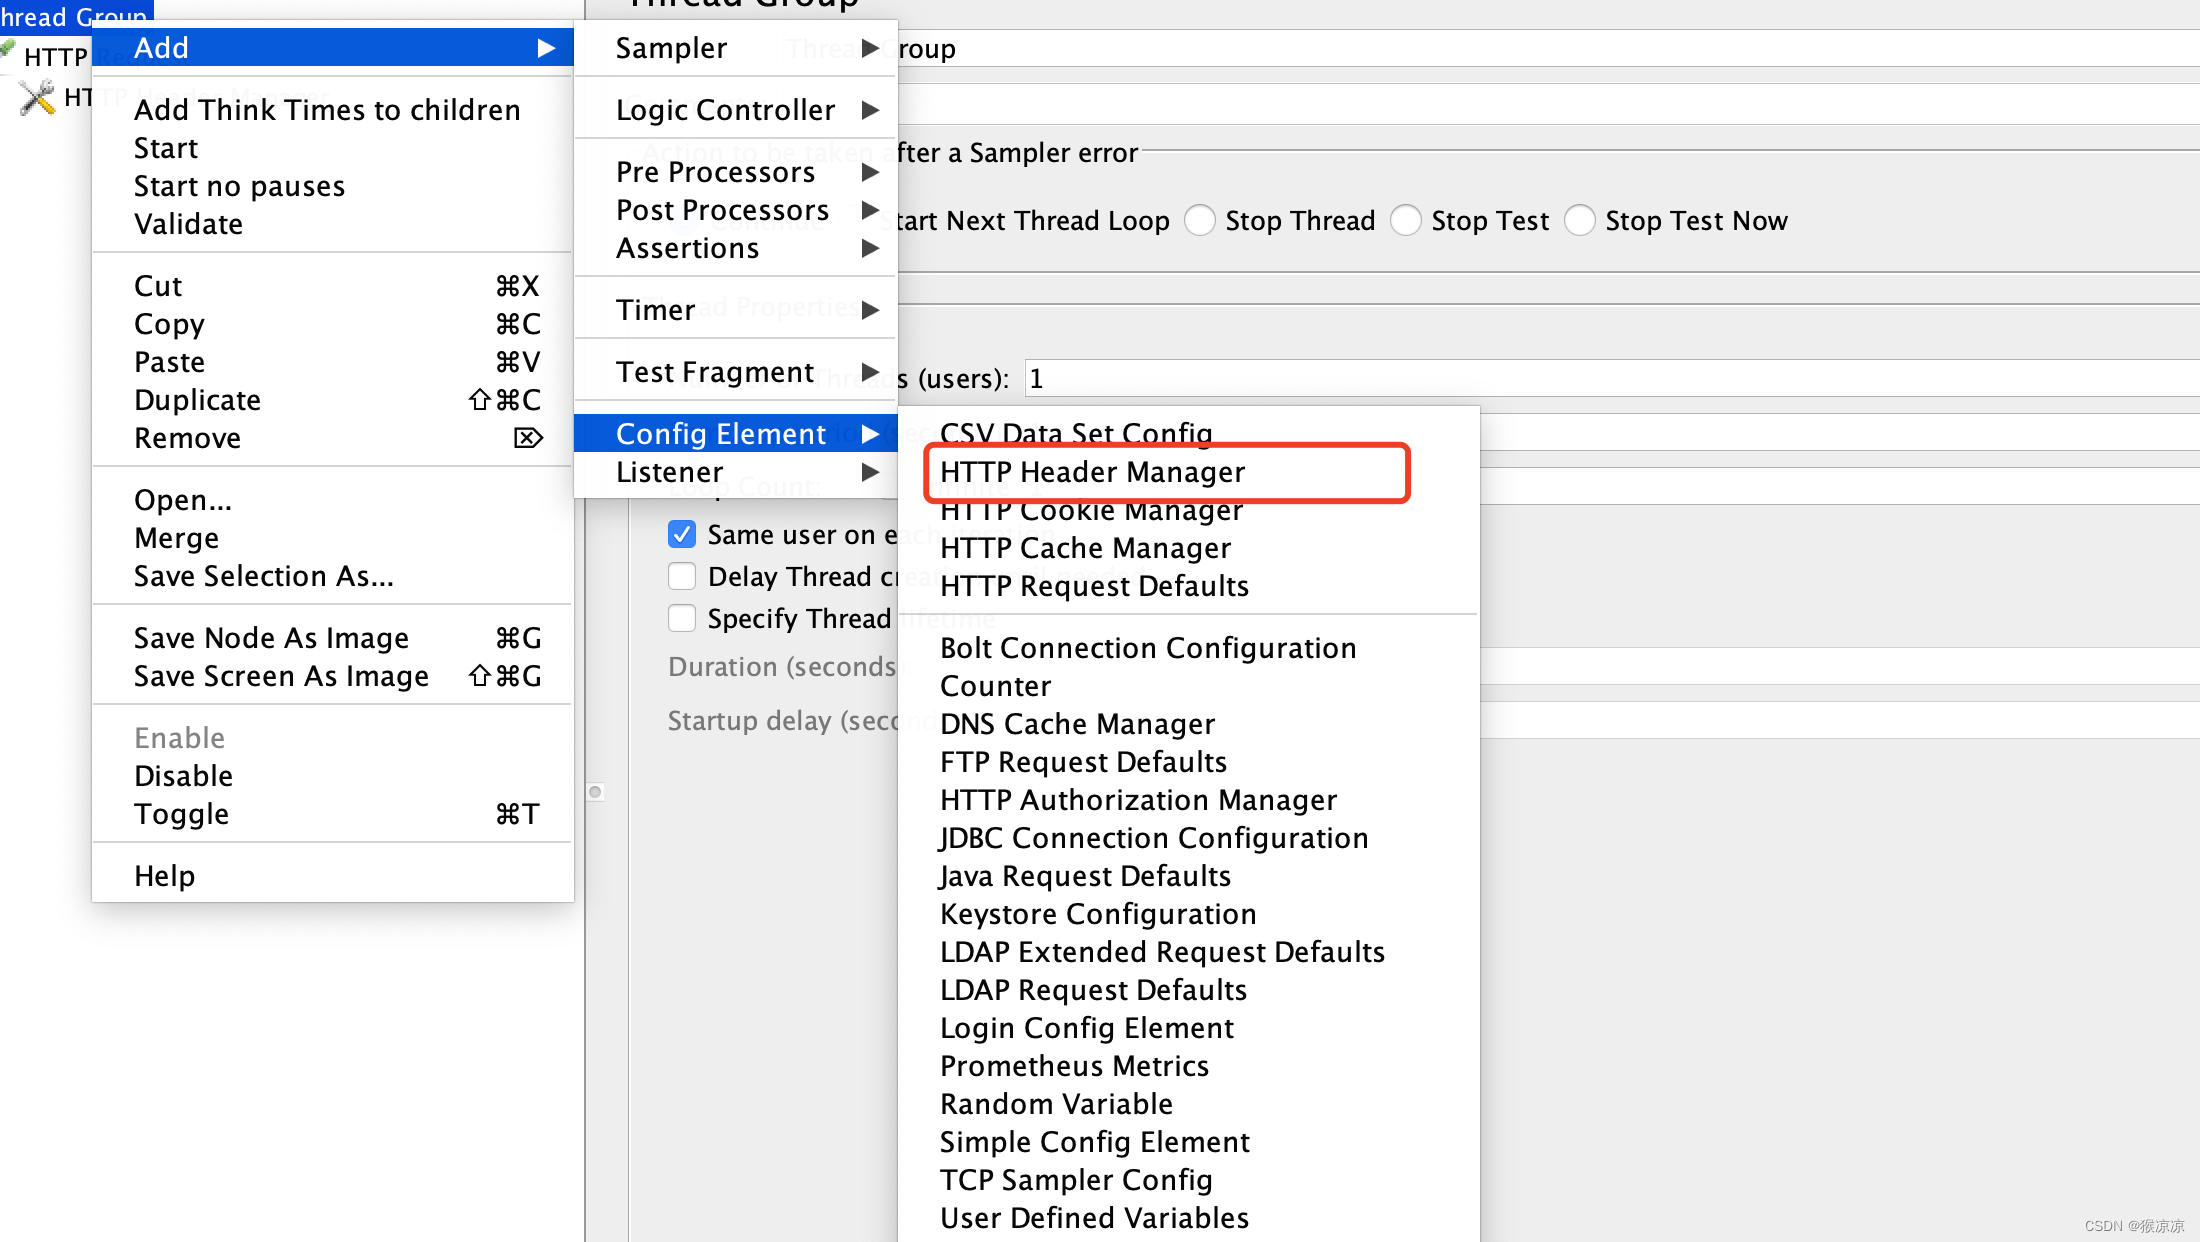Viewport: 2200px width, 1242px height.
Task: Add Counter config element
Action: 1189,686
